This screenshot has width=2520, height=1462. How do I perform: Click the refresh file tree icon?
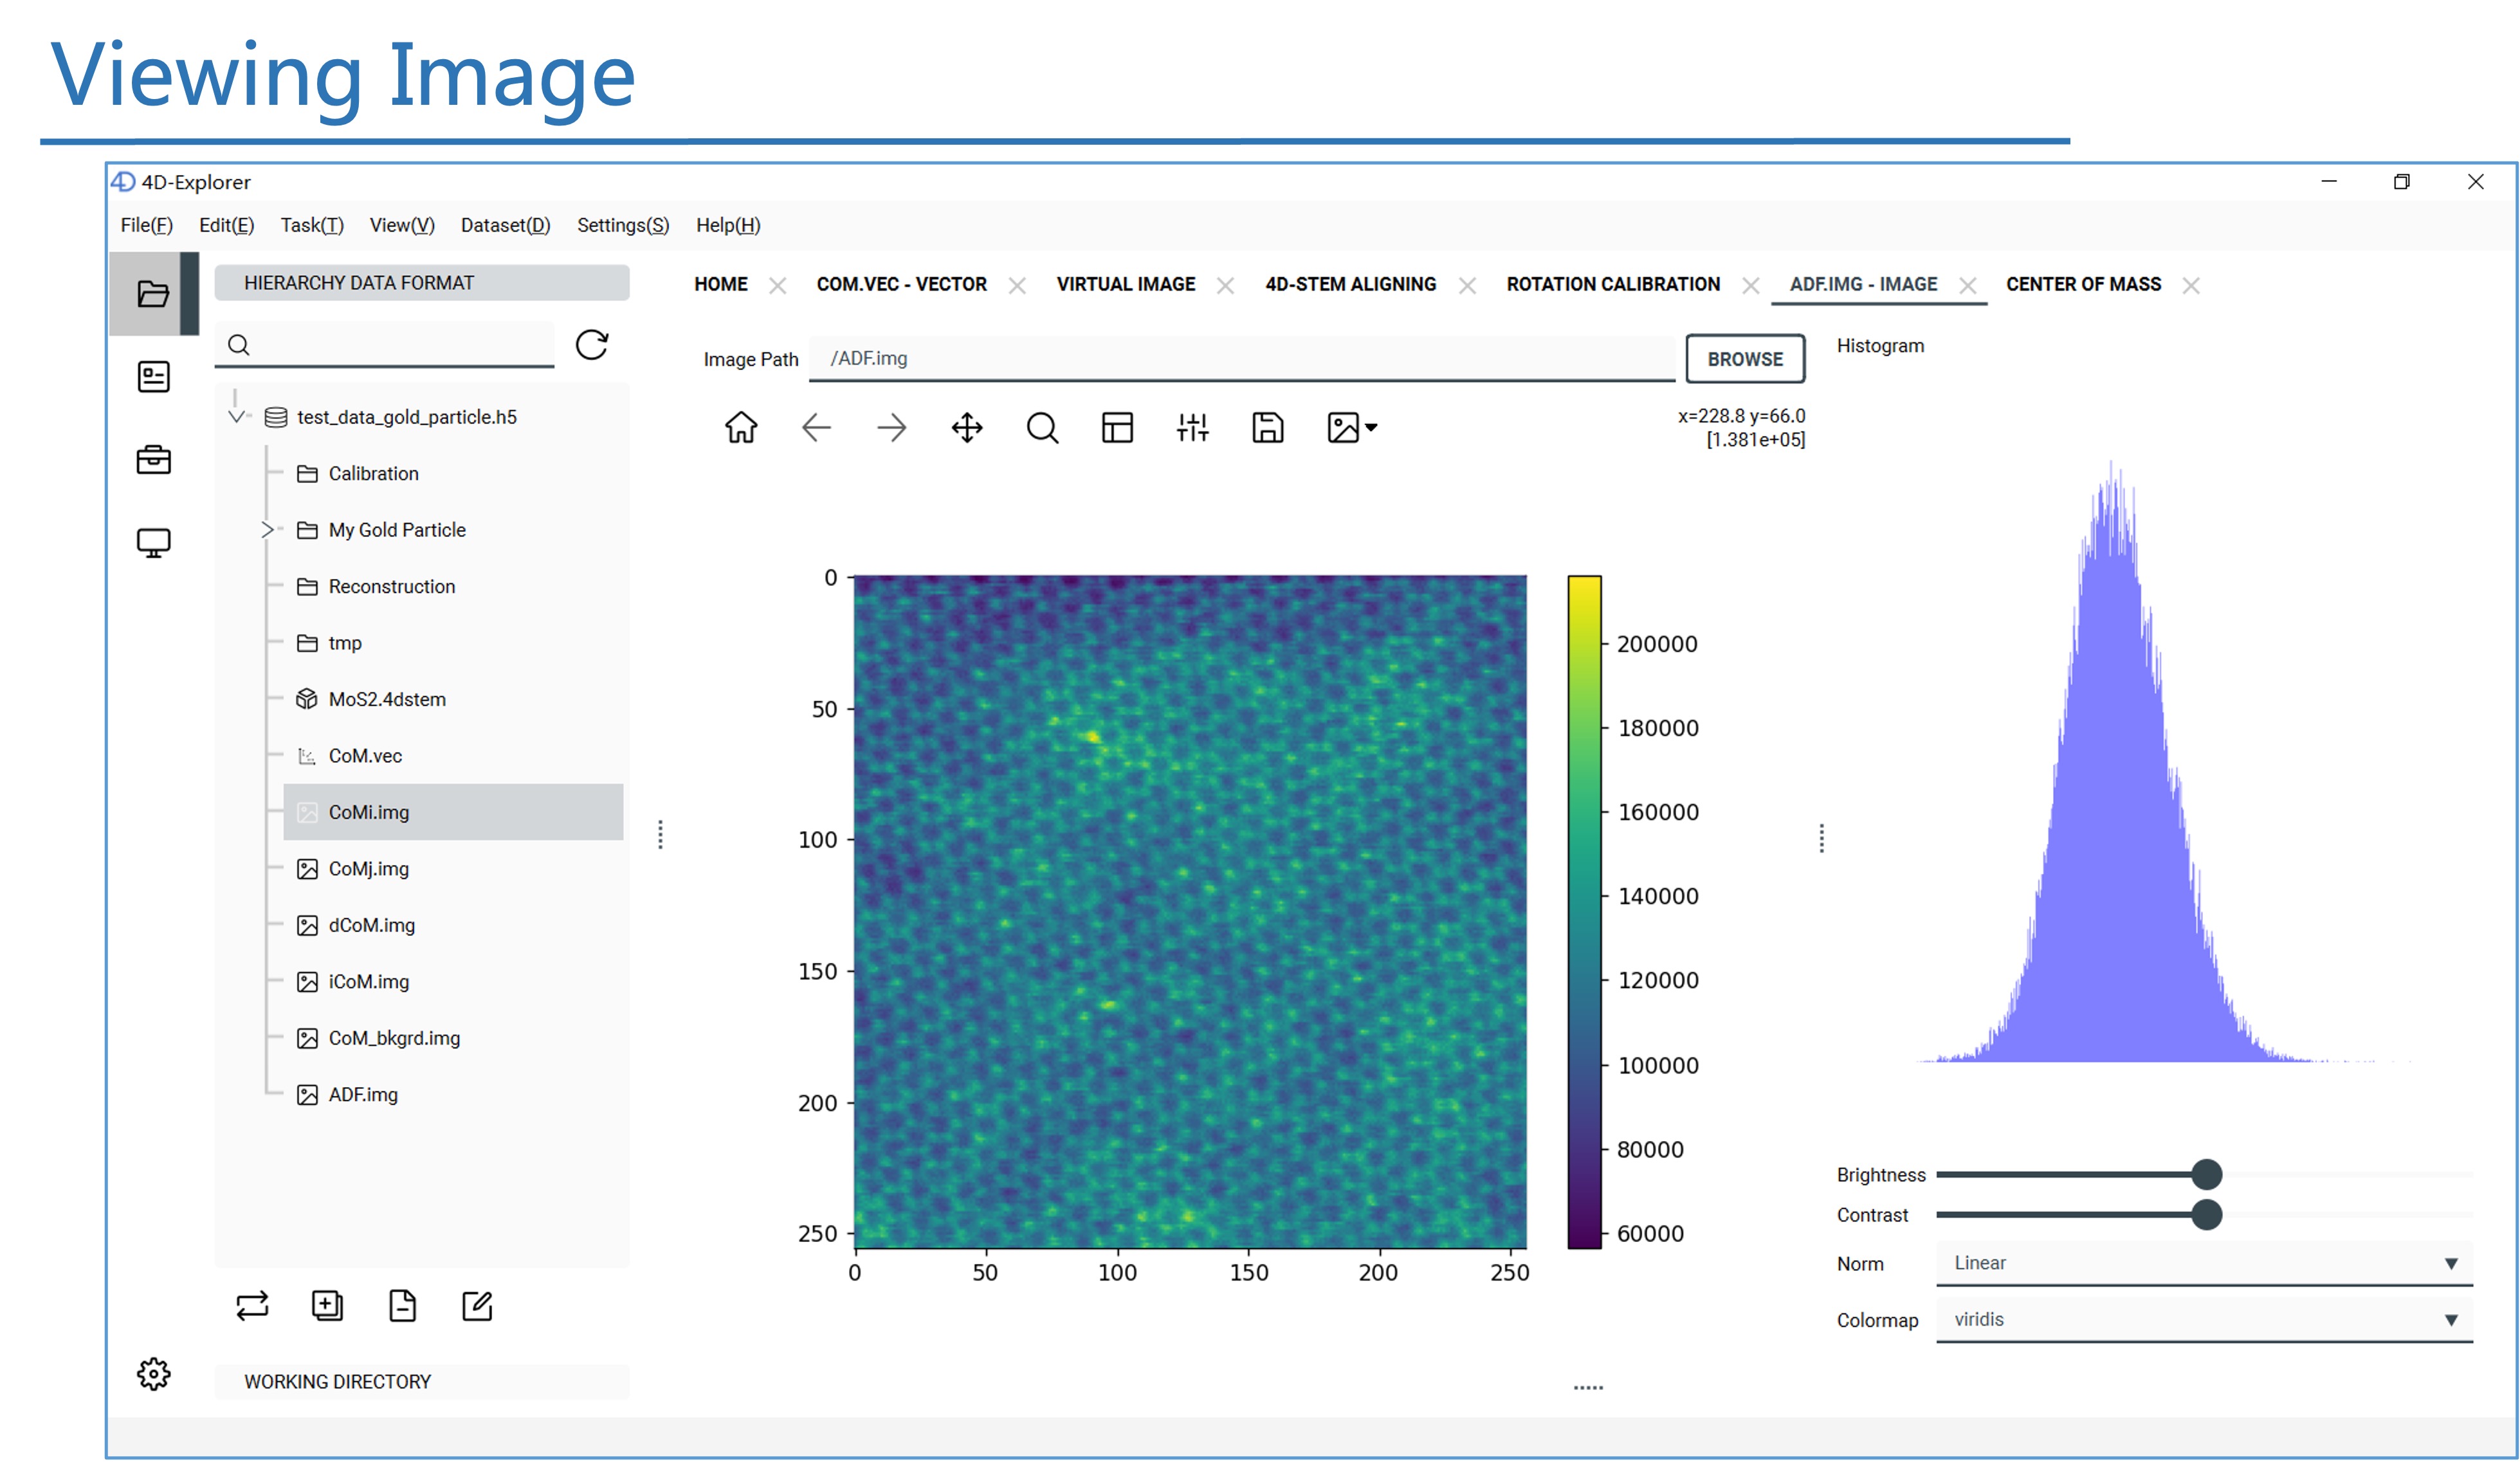pos(592,345)
